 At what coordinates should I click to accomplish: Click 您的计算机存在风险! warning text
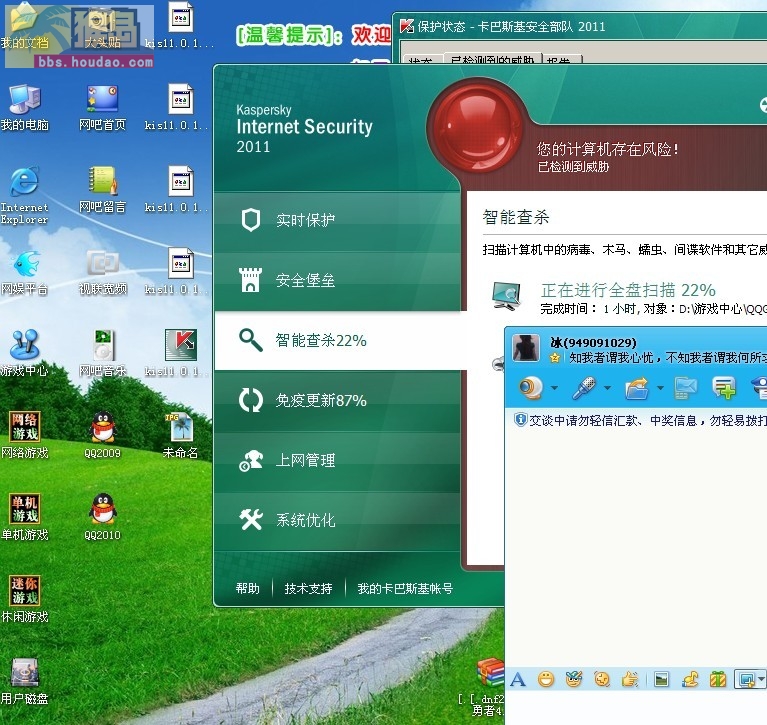coord(607,149)
